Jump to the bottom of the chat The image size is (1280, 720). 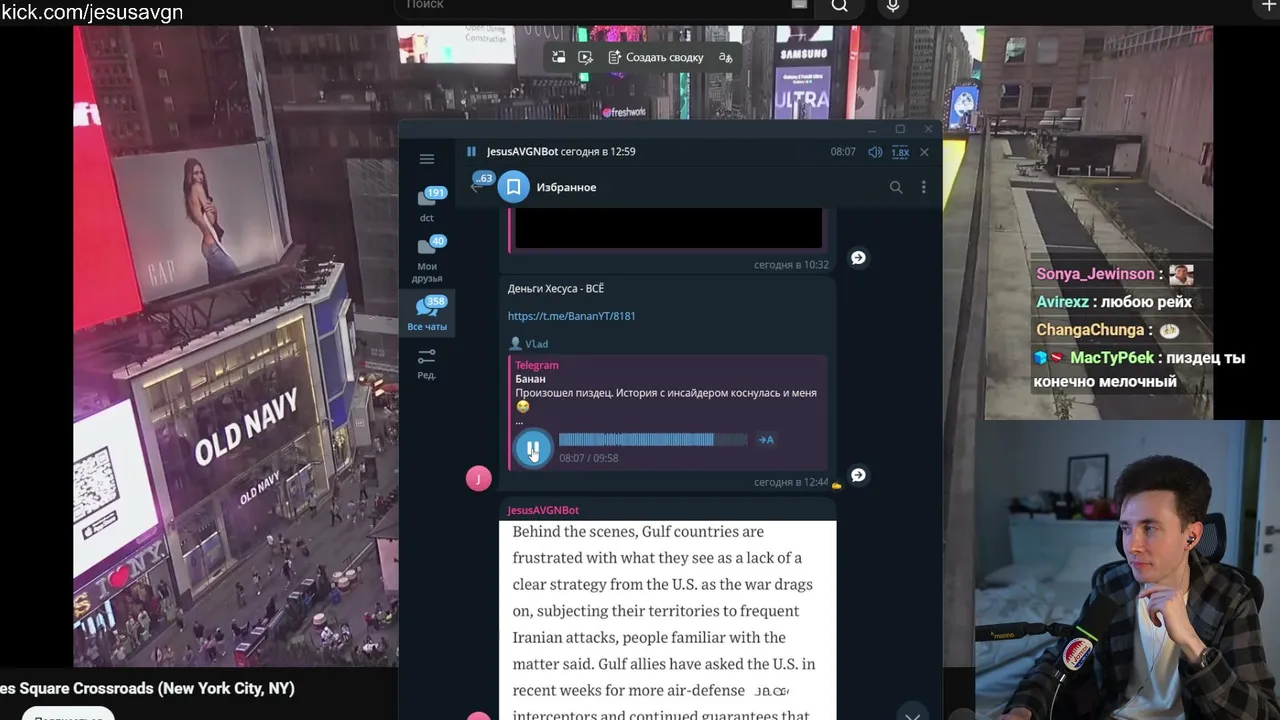tap(912, 714)
